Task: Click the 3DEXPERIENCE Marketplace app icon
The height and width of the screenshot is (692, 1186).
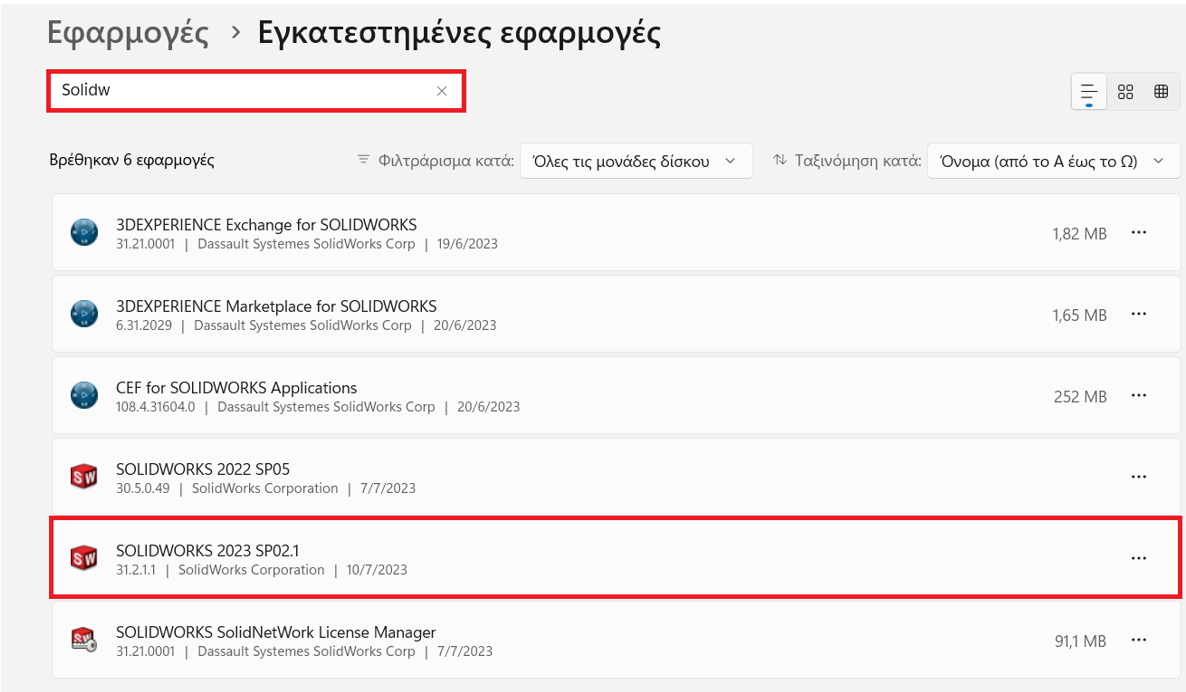Action: (84, 315)
